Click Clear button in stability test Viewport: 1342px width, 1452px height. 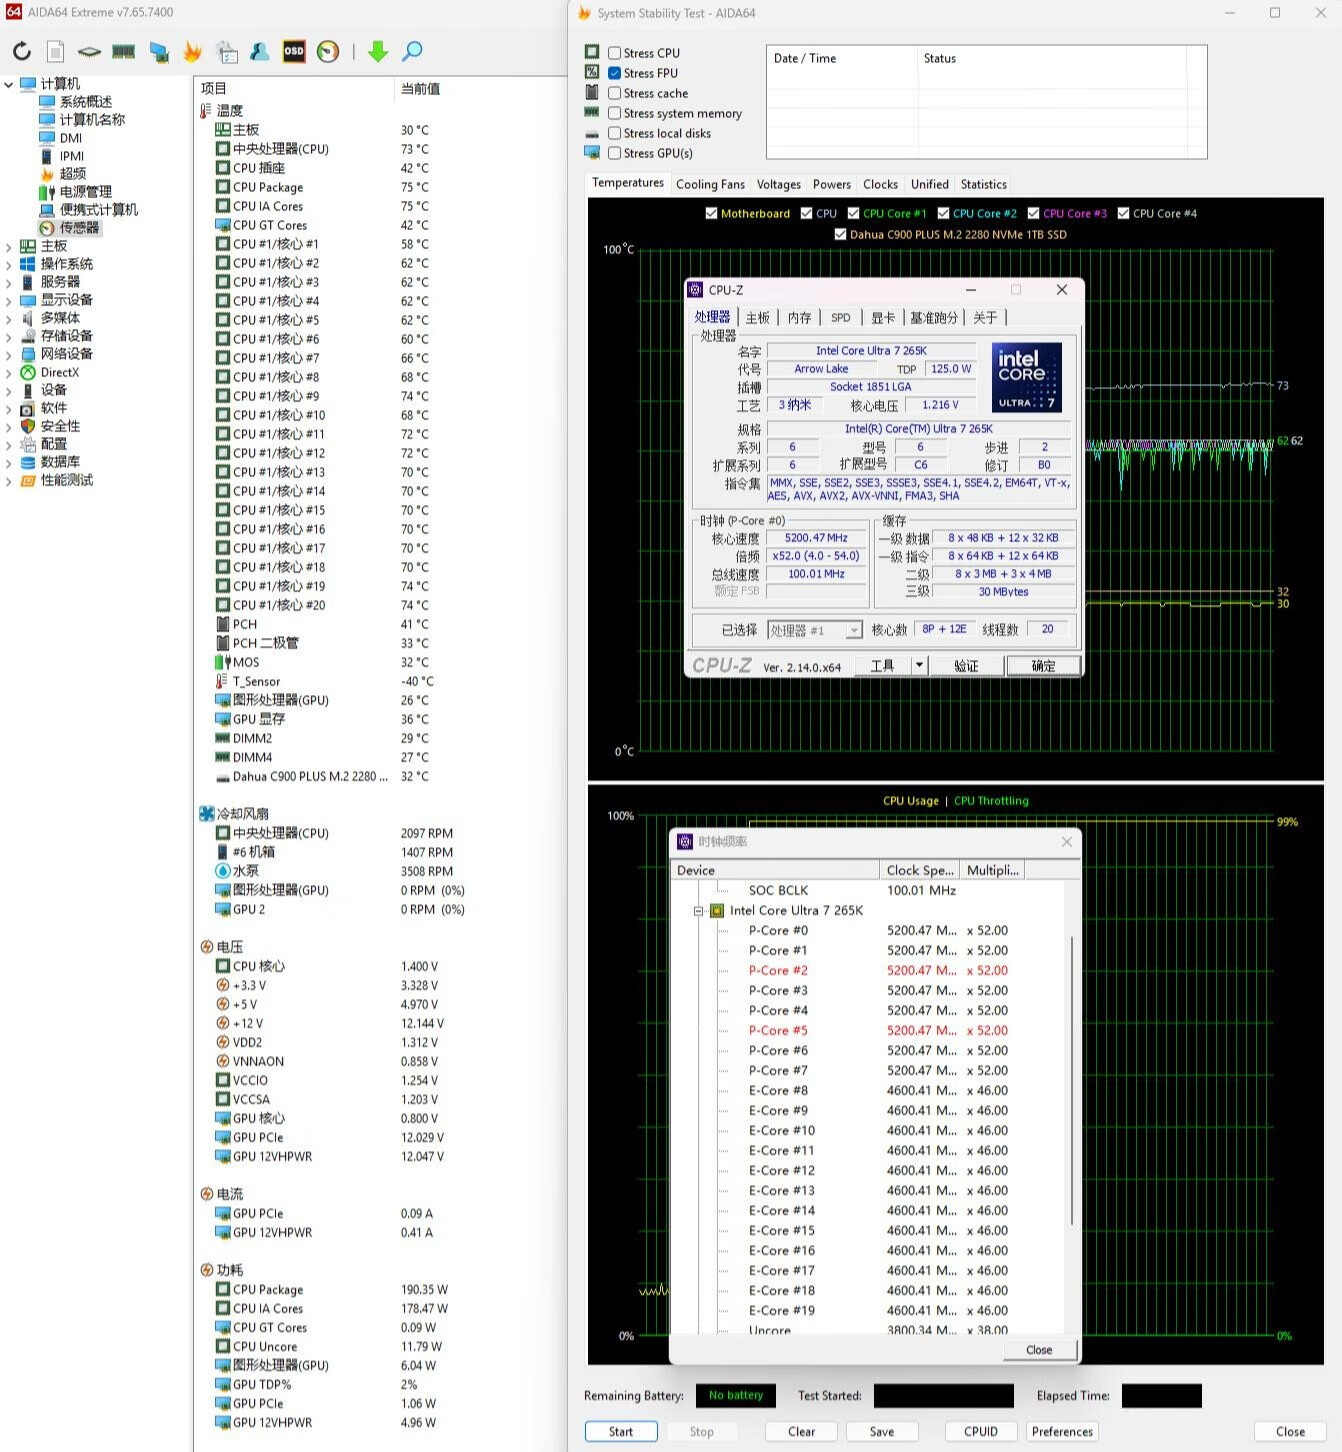802,1431
